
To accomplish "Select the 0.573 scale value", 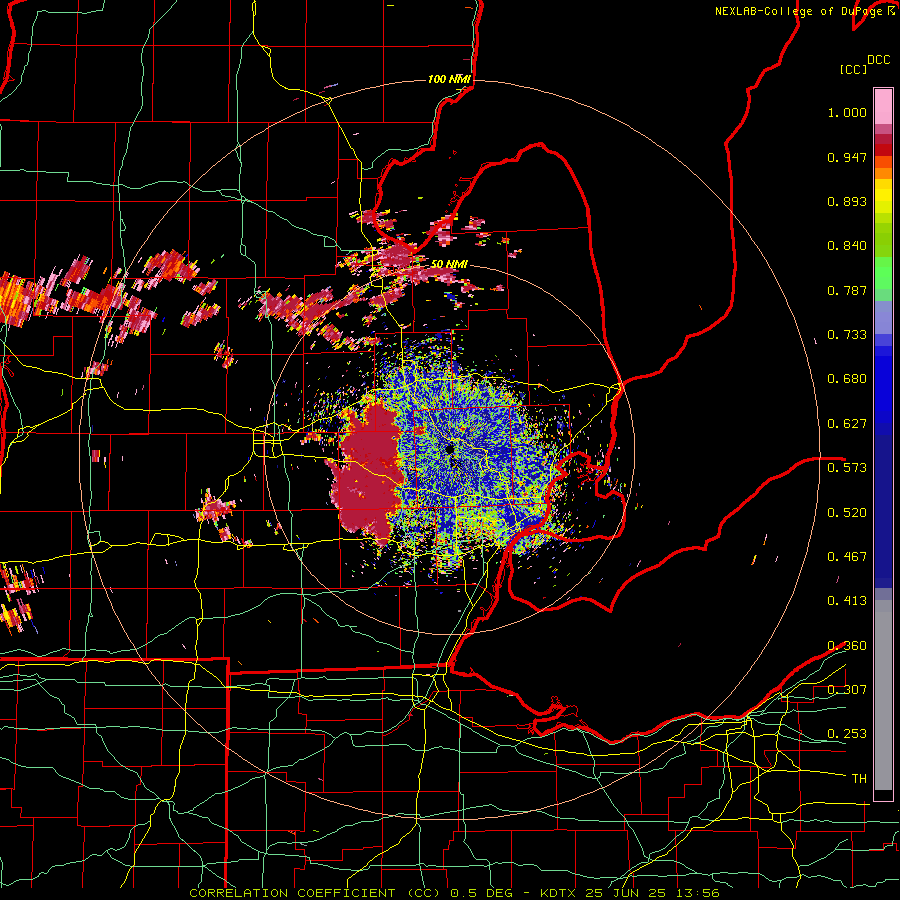I will pos(847,468).
